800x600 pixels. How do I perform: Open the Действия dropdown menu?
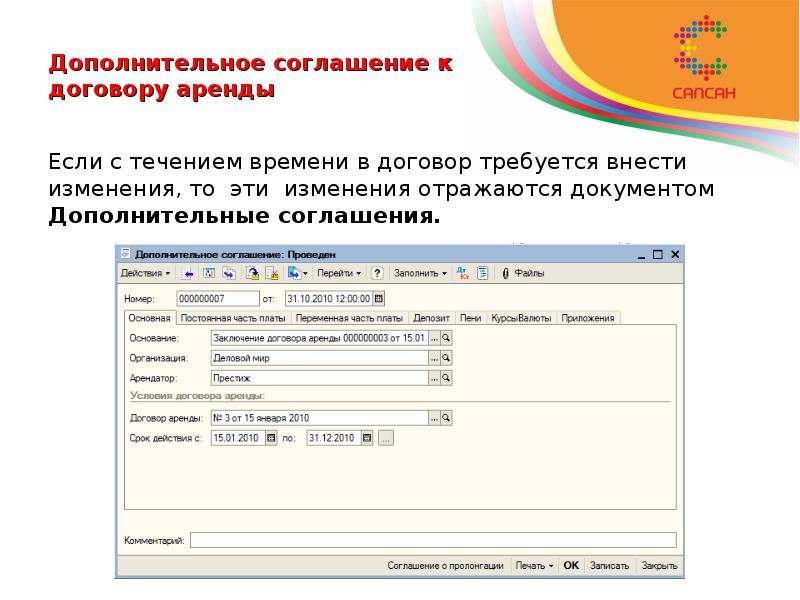(145, 273)
